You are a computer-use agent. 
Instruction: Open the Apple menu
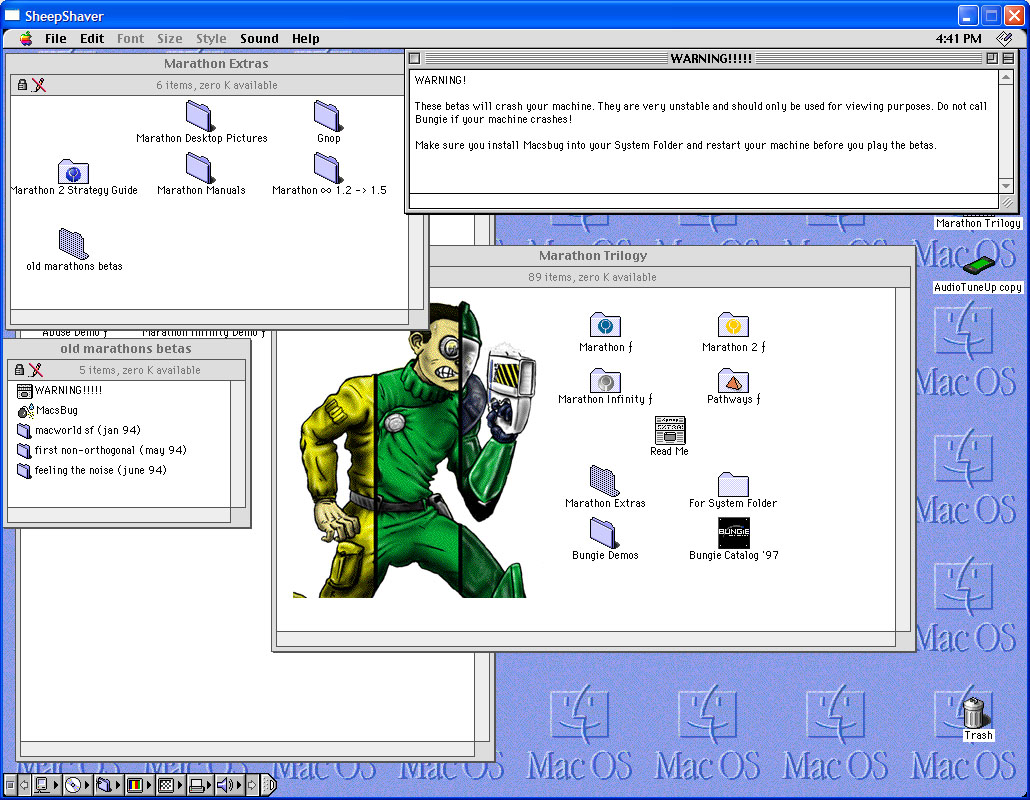click(x=26, y=39)
